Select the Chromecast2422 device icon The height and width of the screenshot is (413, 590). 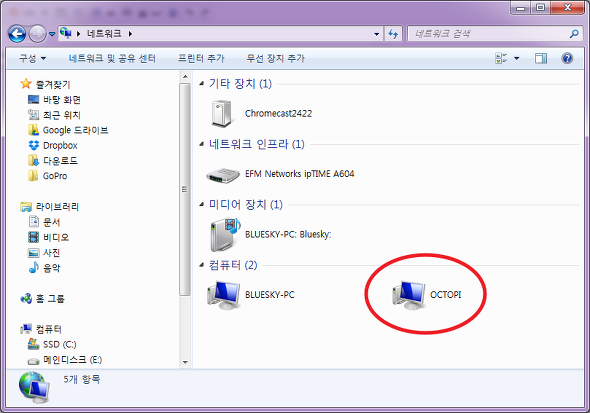click(222, 114)
